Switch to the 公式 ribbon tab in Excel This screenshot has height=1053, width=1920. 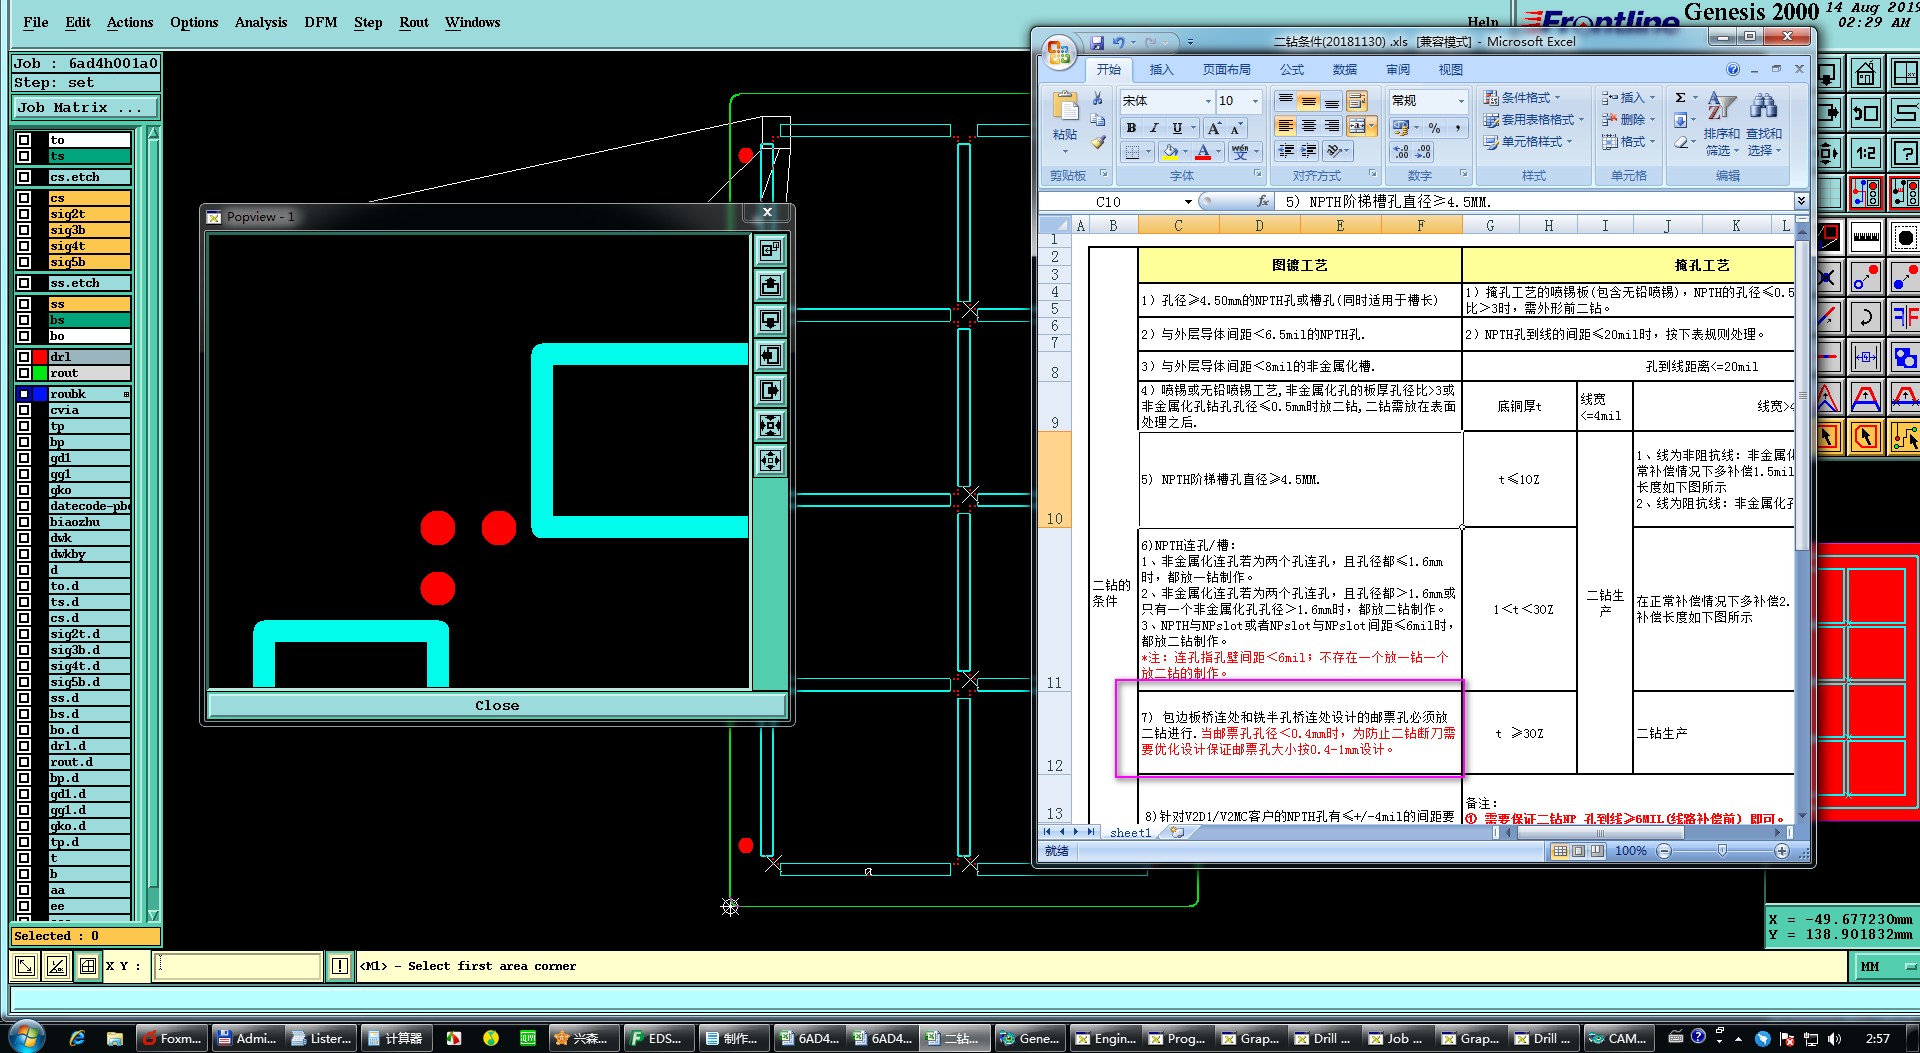coord(1292,69)
